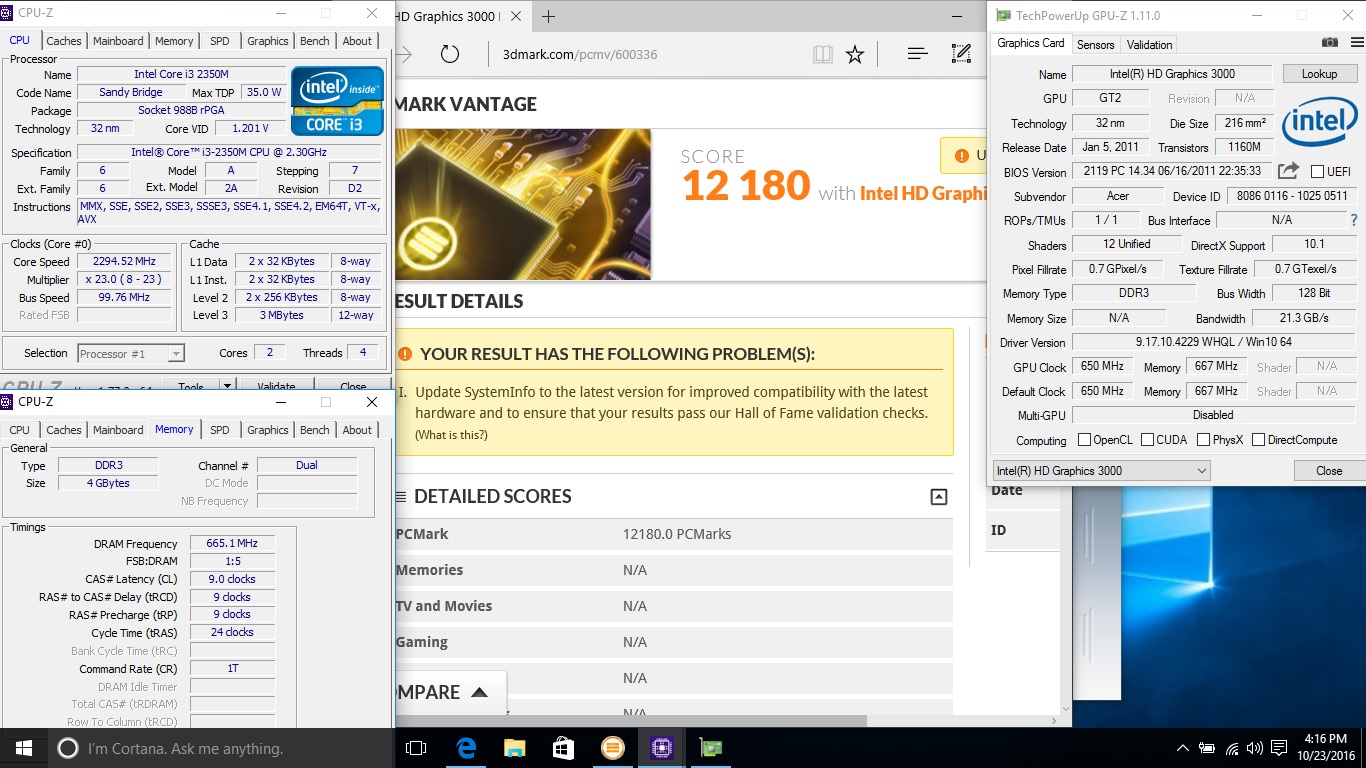Open SPD tab in CPU-Z memory window
Viewport: 1366px width, 768px height.
click(220, 430)
